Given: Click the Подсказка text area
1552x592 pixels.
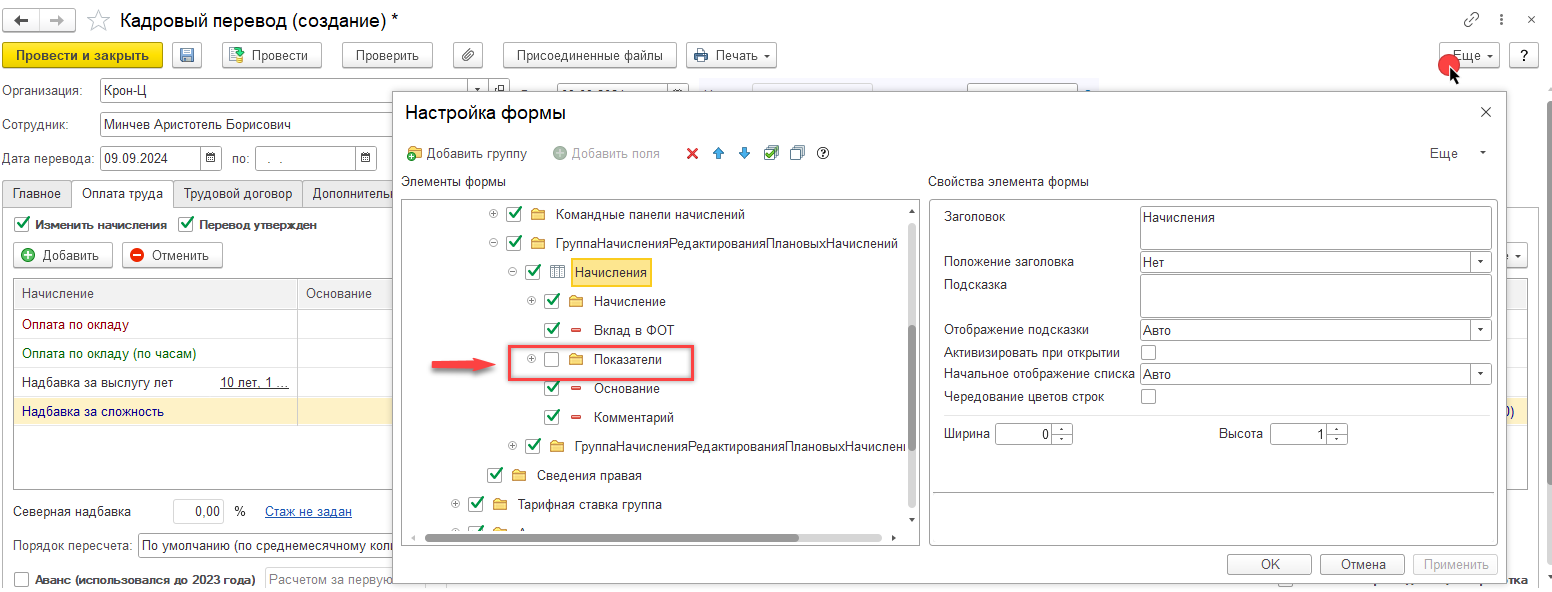Looking at the screenshot, I should (1315, 296).
